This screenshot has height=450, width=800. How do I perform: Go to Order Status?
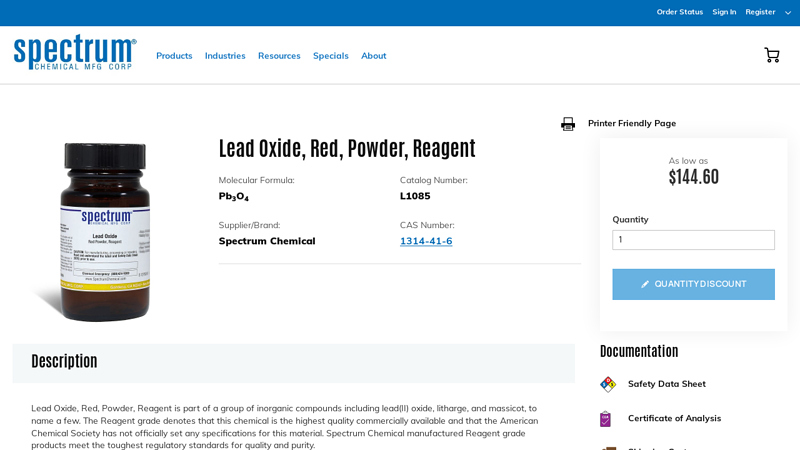(x=680, y=12)
